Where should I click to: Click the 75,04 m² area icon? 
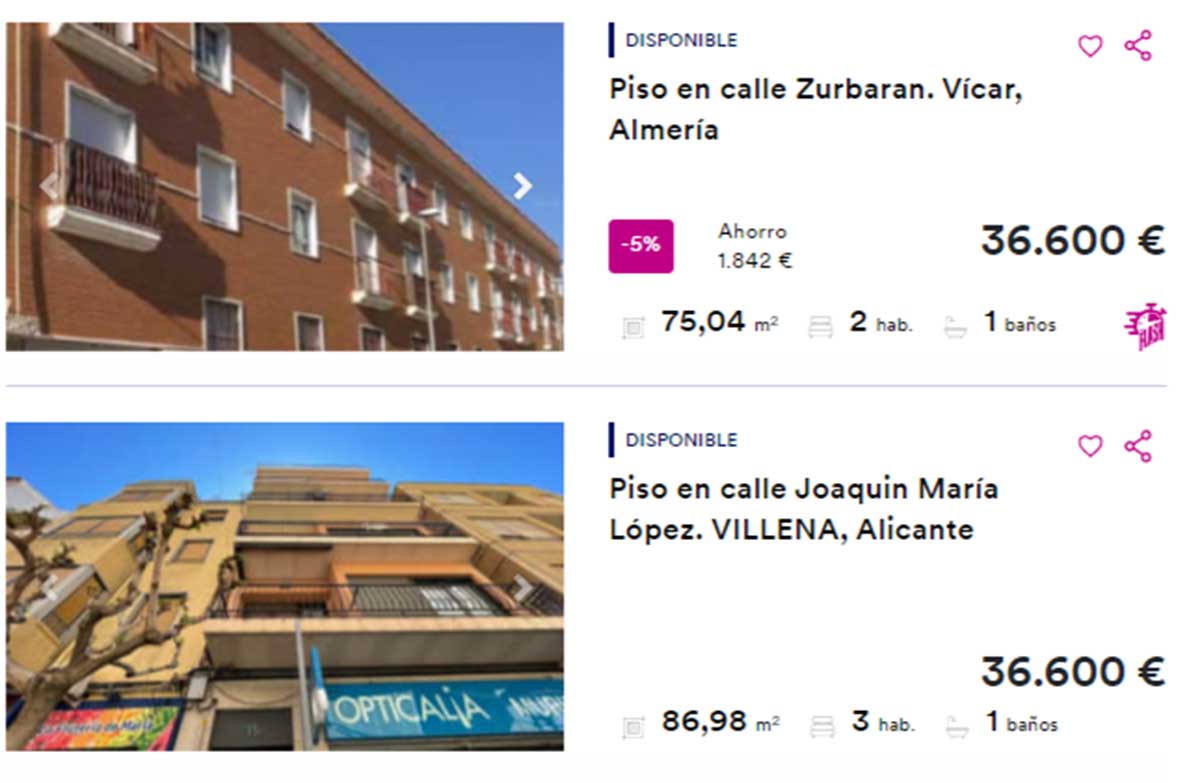(x=633, y=326)
